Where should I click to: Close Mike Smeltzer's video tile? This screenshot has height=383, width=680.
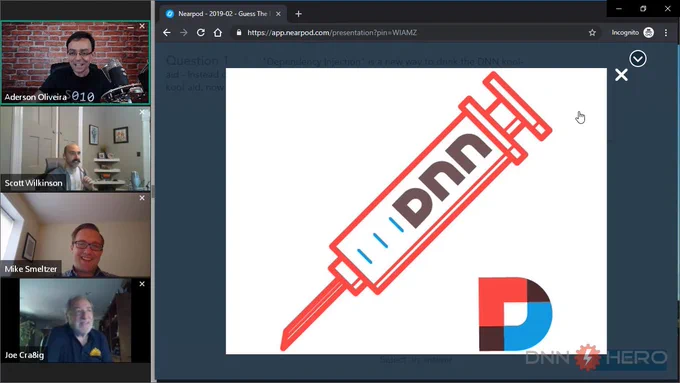click(x=142, y=198)
